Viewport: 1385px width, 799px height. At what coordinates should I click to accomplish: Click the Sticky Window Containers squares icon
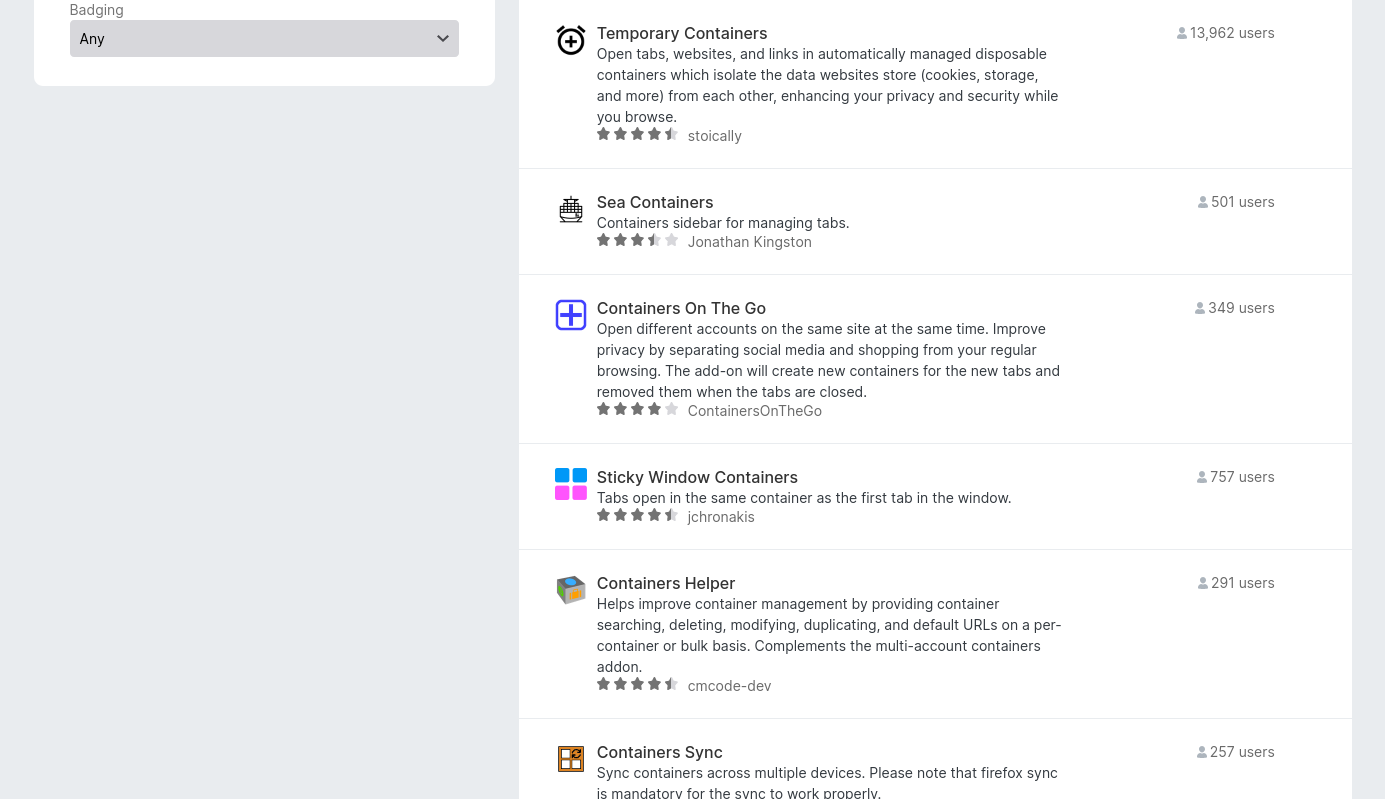coord(570,484)
